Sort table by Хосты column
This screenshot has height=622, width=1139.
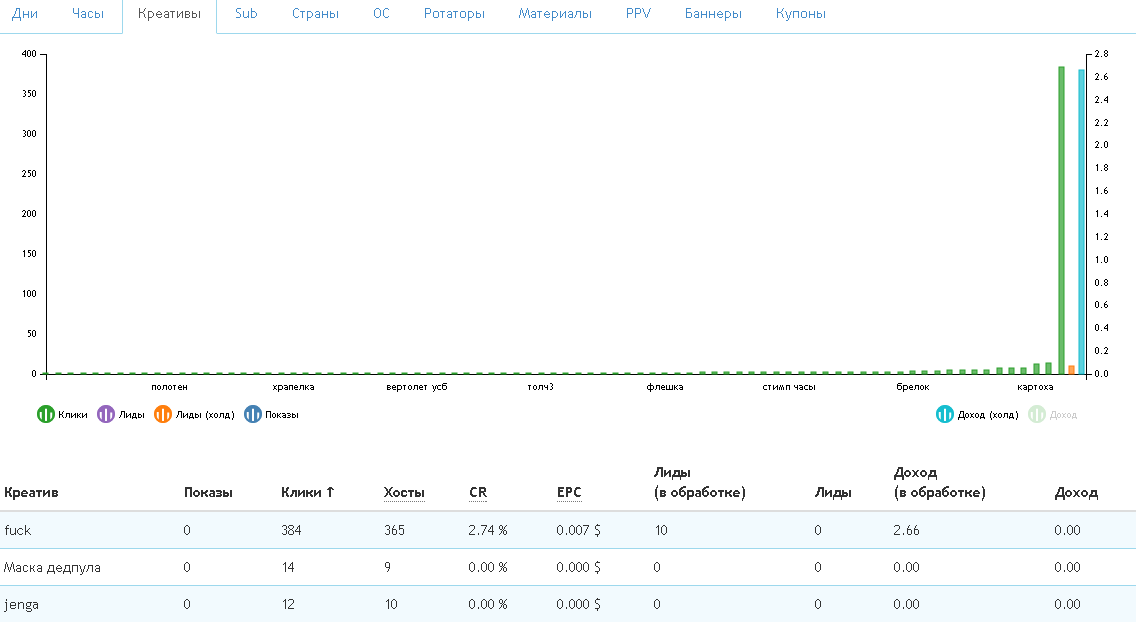(x=404, y=492)
